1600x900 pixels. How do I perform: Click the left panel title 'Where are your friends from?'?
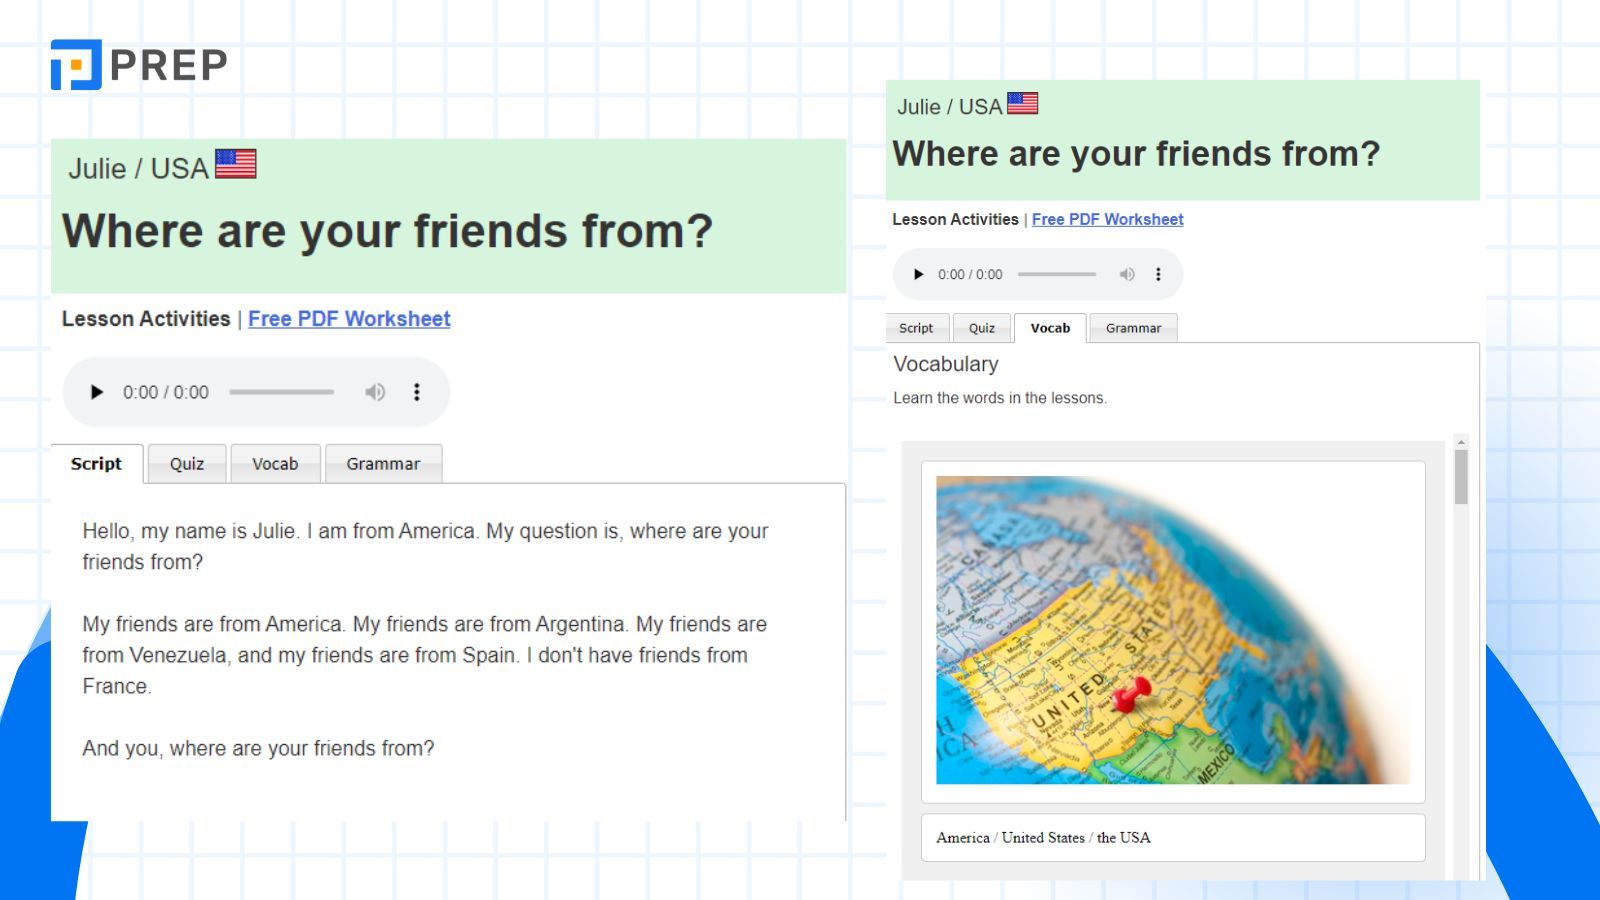387,231
